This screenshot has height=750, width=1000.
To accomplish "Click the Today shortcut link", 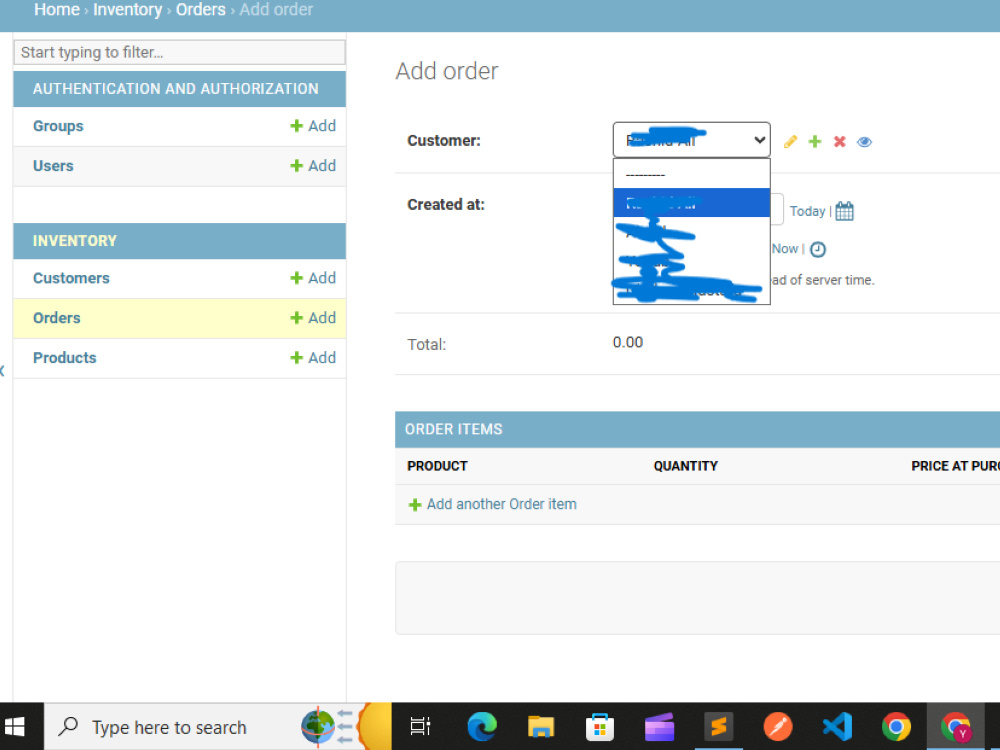I will 807,211.
